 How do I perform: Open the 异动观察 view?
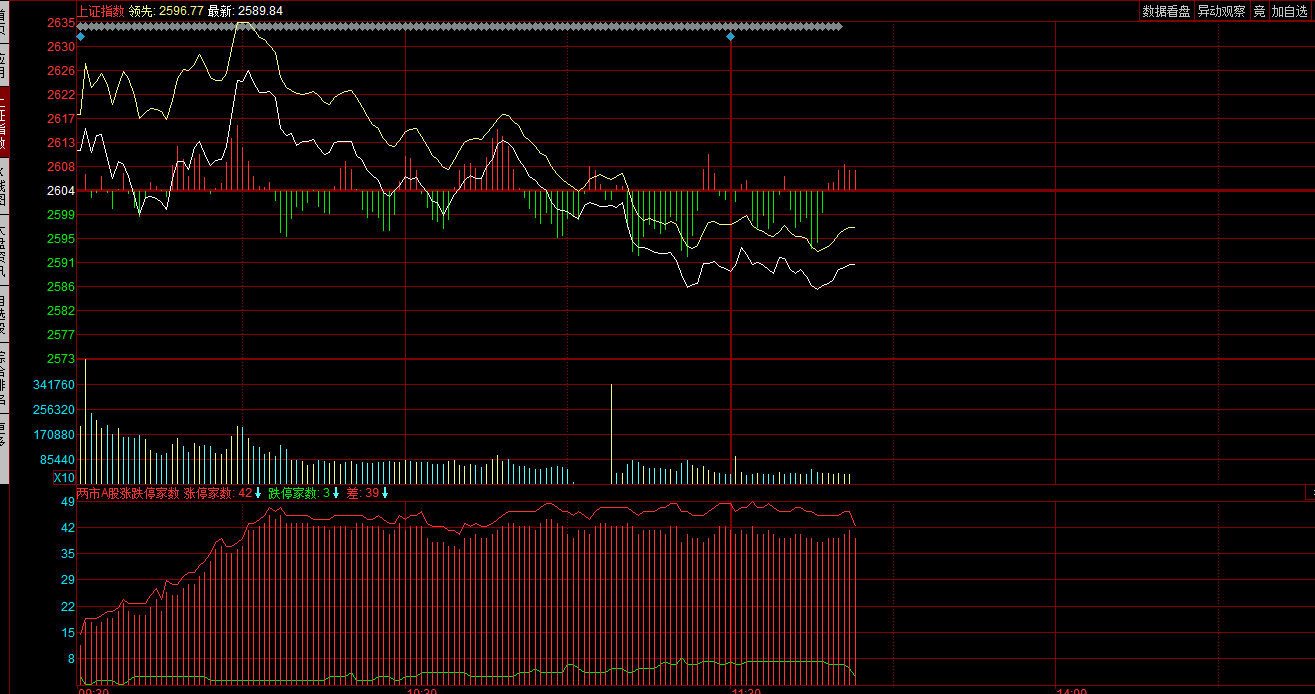pos(1222,11)
